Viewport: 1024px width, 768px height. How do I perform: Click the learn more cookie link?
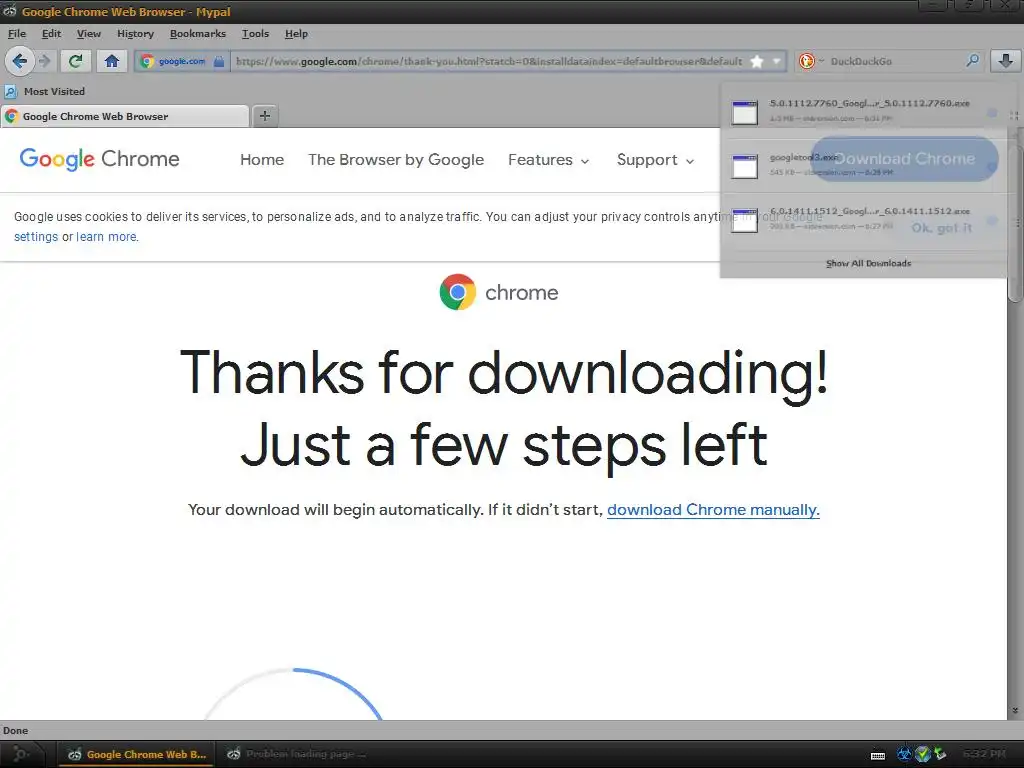[107, 236]
